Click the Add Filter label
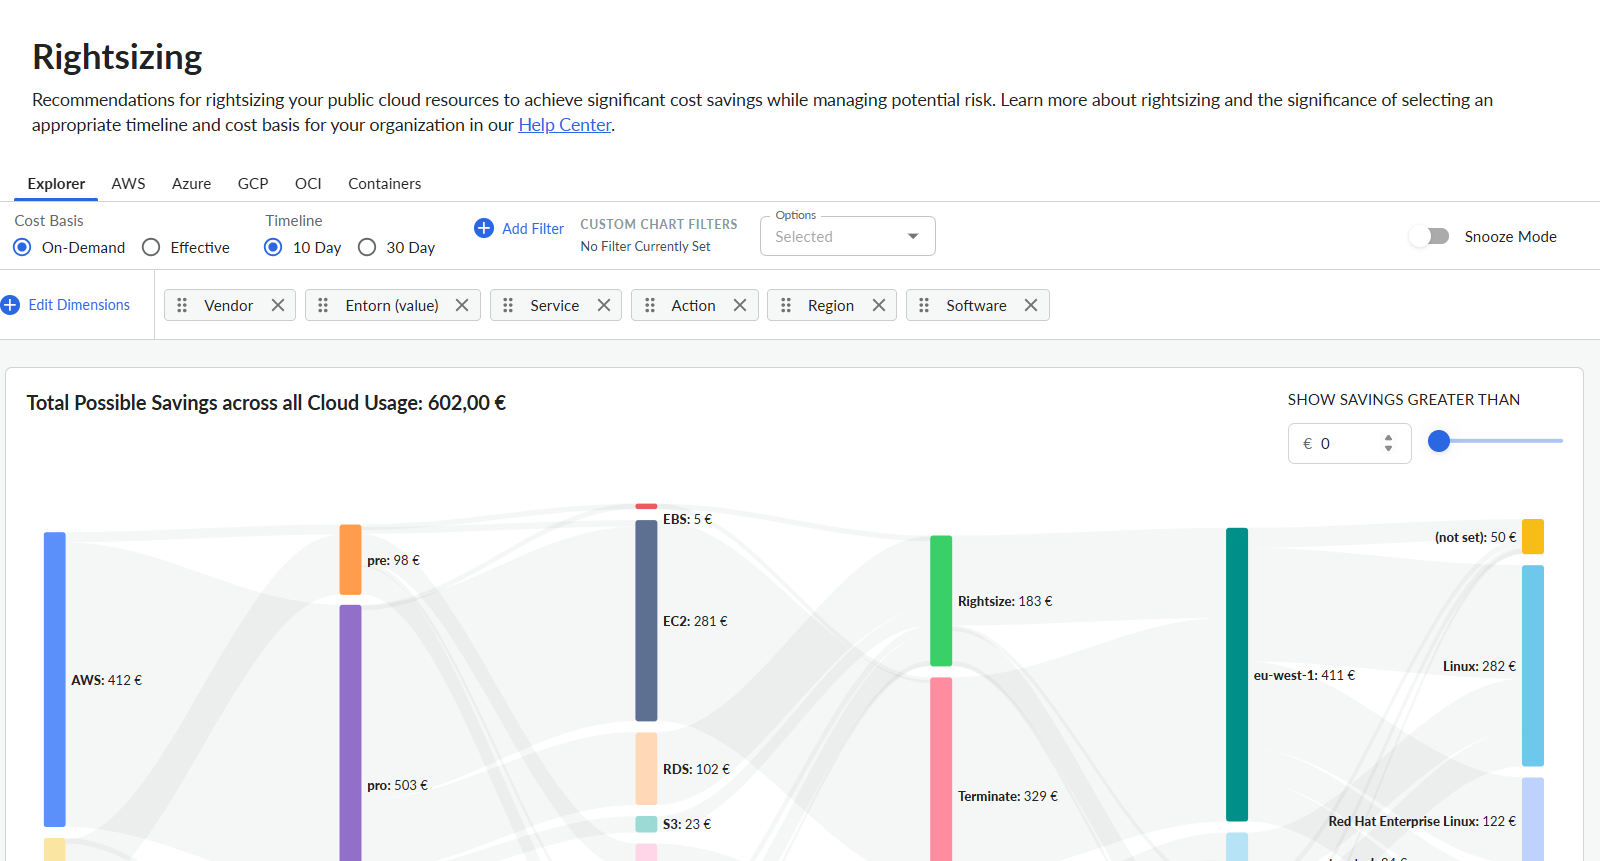Image resolution: width=1600 pixels, height=861 pixels. (x=533, y=229)
